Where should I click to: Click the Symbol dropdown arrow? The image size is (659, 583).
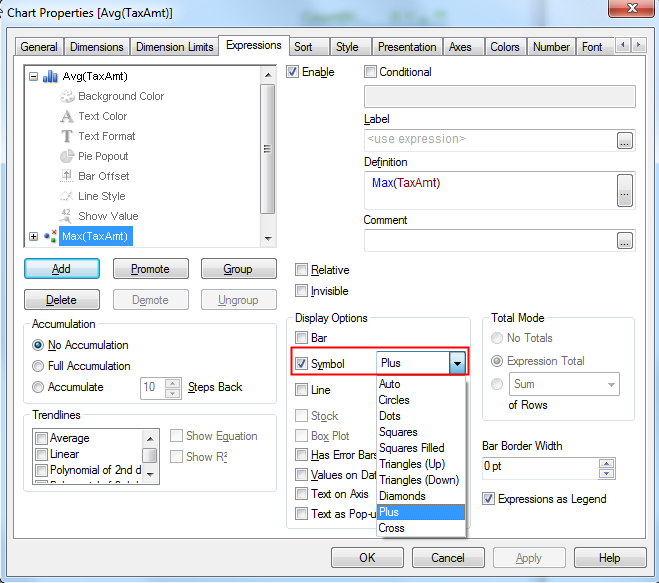click(457, 363)
